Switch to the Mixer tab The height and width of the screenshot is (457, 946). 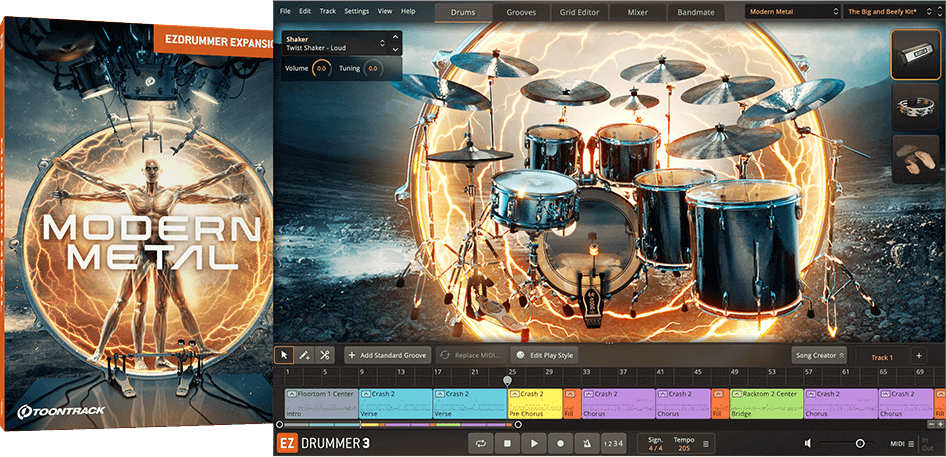pyautogui.click(x=638, y=12)
